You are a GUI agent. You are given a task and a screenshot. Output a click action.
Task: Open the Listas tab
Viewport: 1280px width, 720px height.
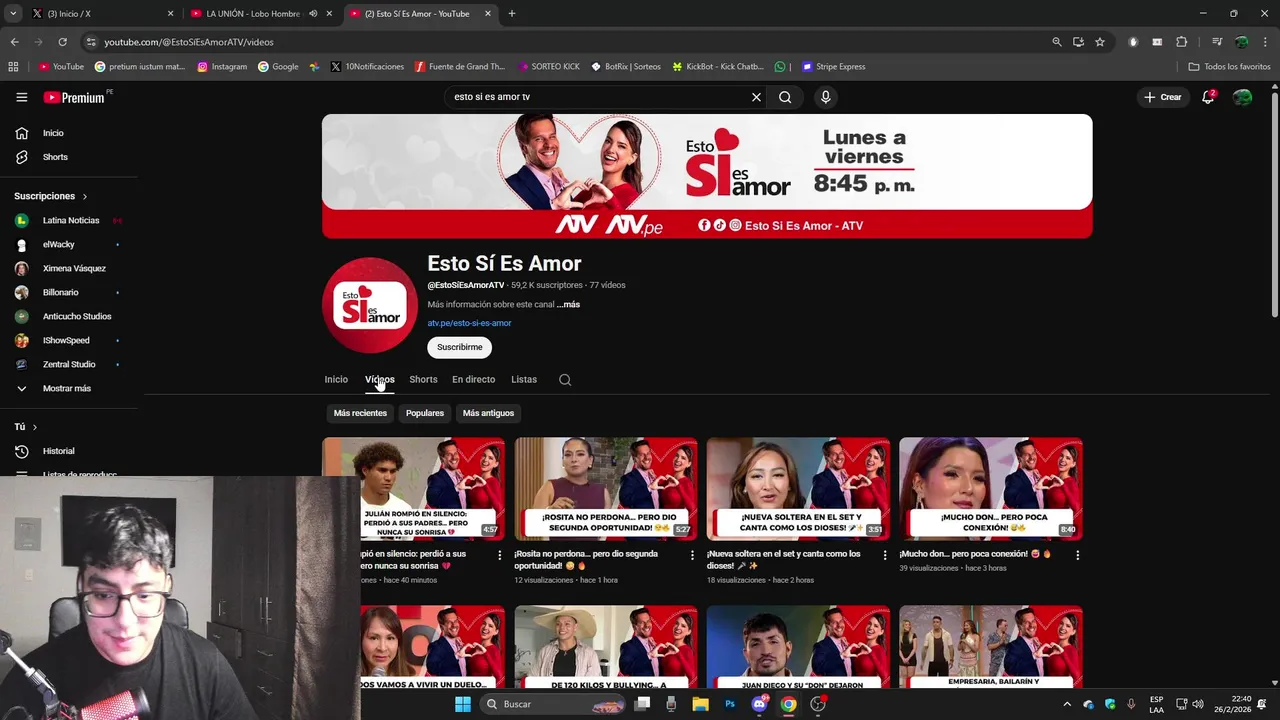[x=524, y=380]
